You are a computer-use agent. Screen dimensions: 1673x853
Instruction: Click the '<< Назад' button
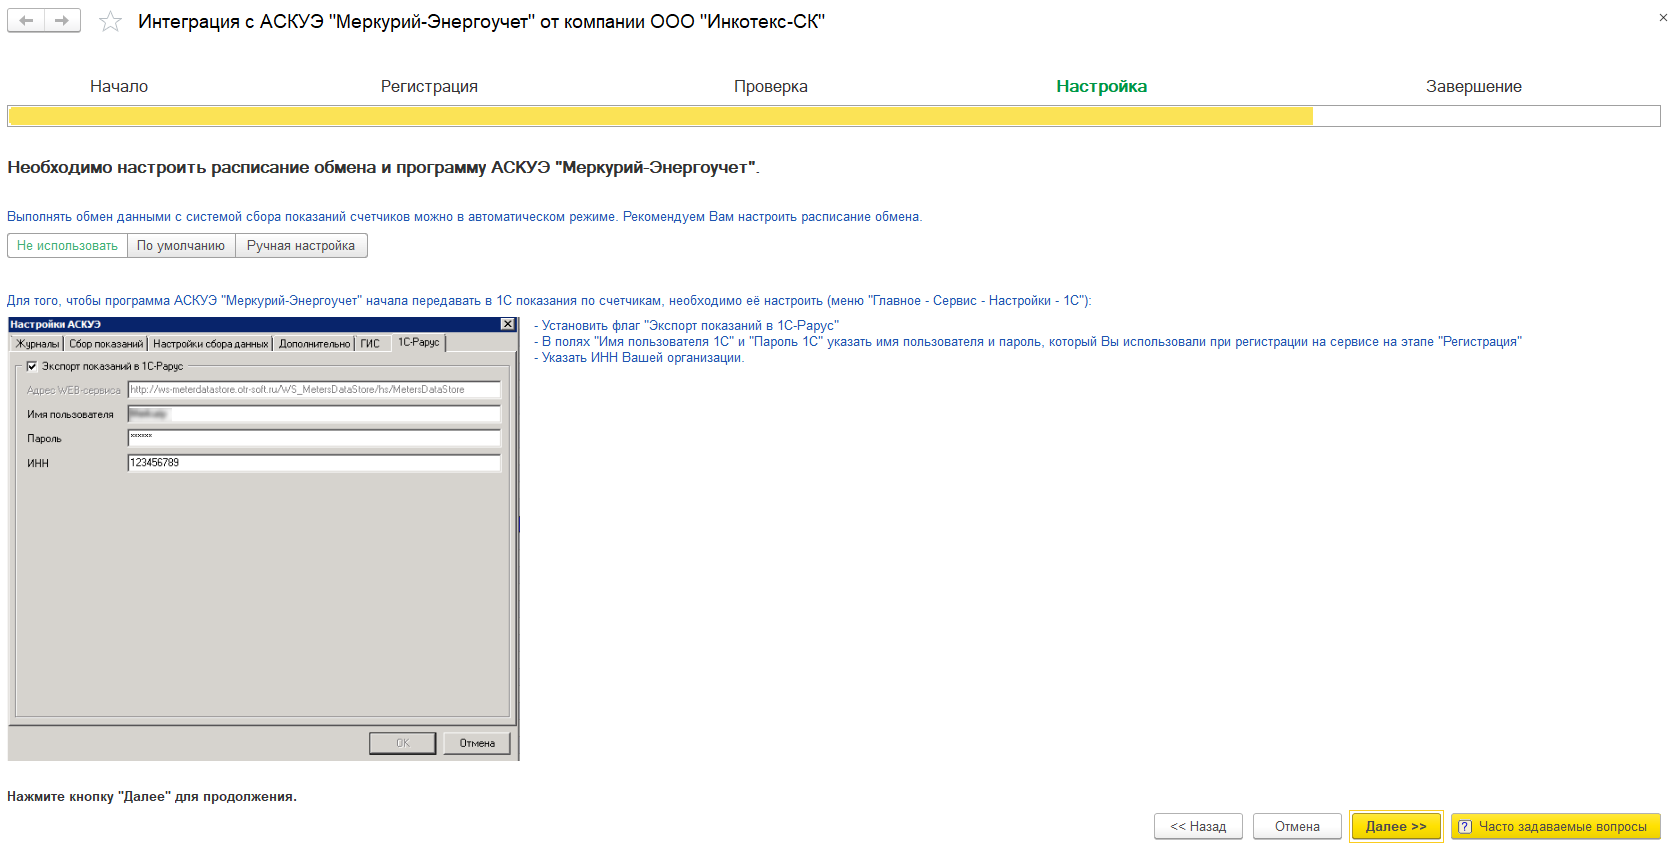[1198, 826]
